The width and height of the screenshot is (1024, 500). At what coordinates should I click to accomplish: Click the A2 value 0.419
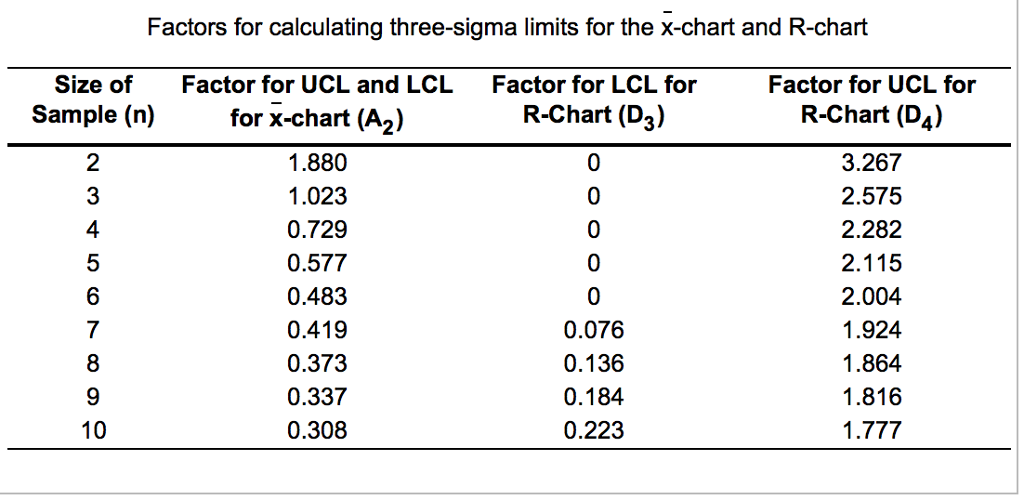tap(317, 330)
